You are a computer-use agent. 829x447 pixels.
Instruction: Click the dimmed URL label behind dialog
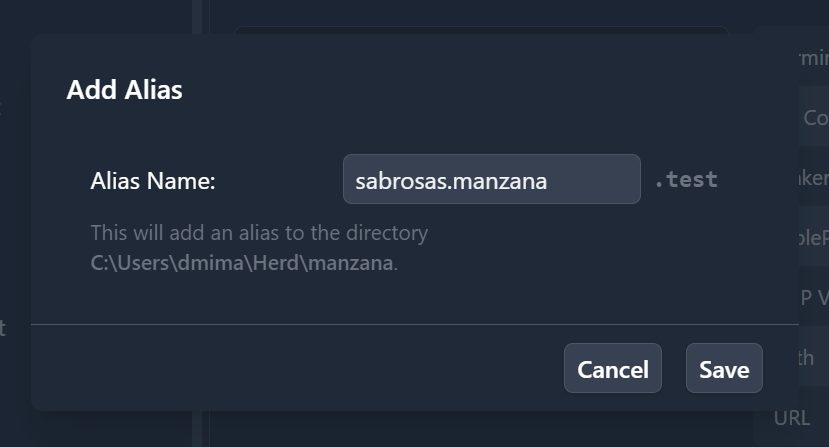(791, 418)
